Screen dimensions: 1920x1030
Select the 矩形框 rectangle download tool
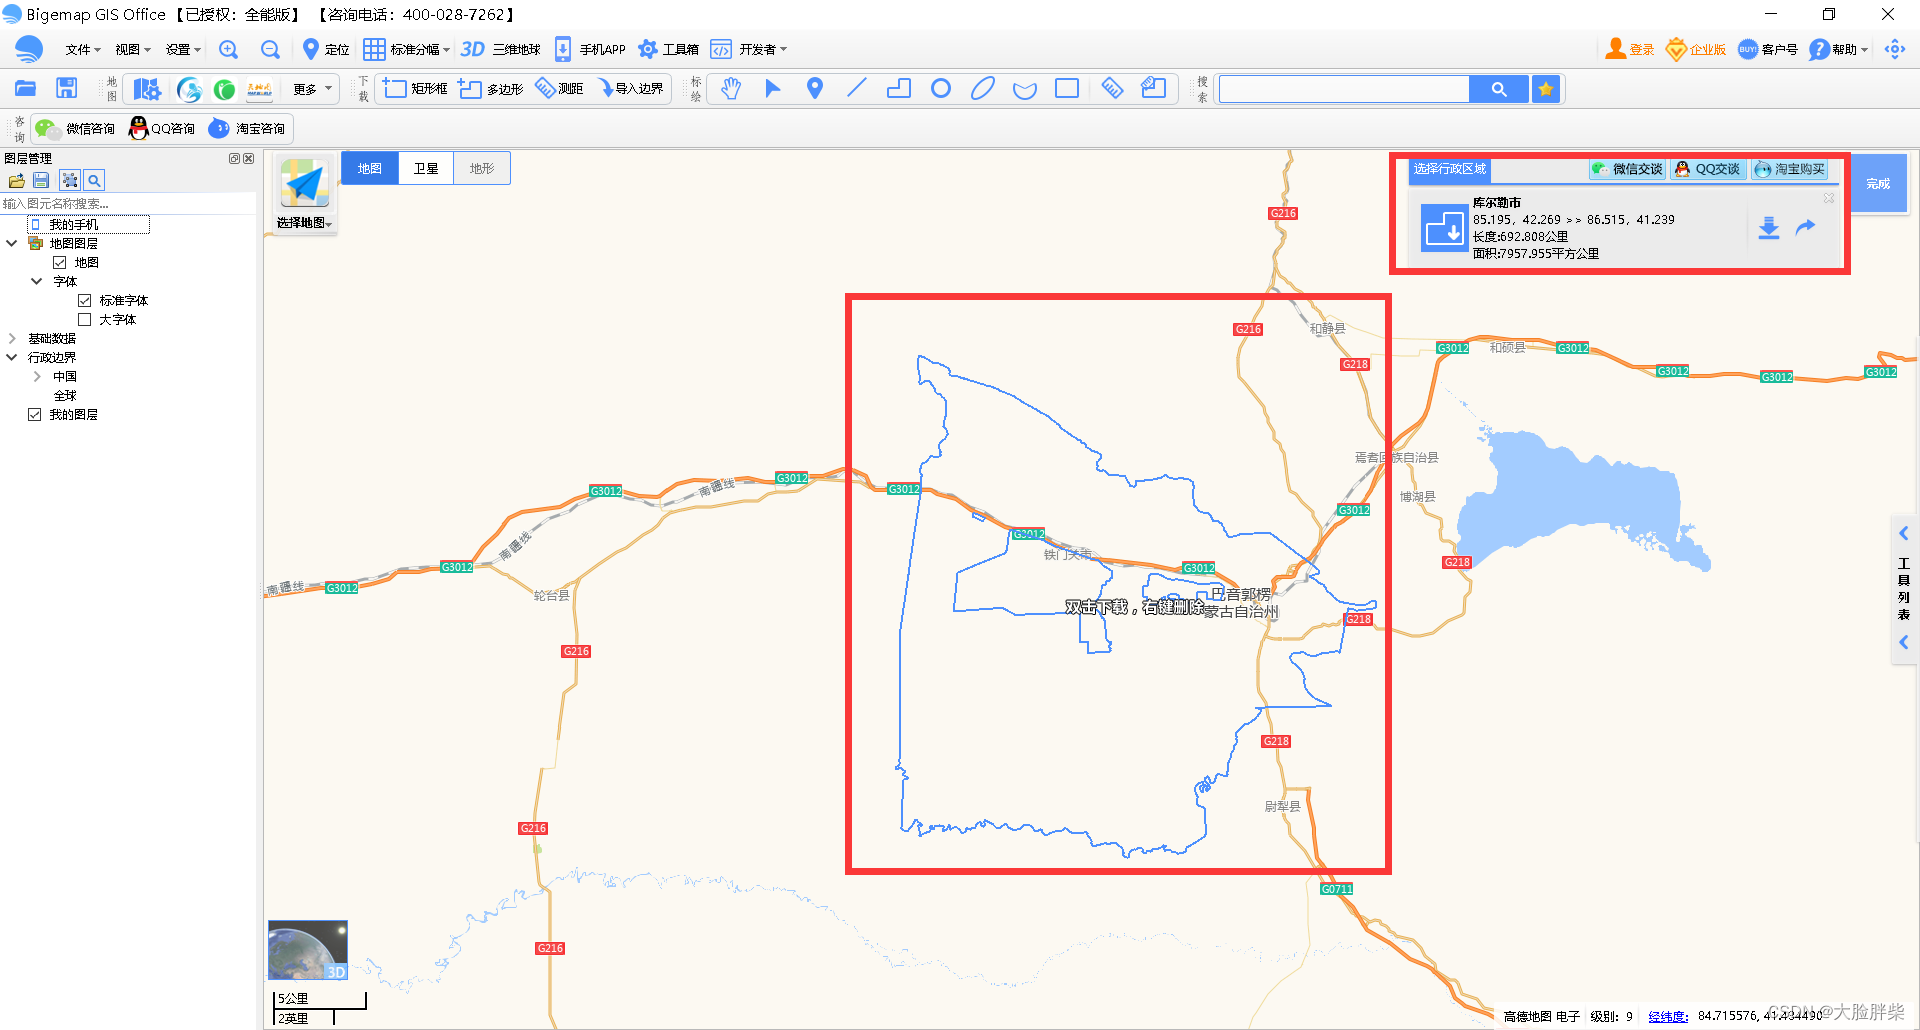(x=415, y=89)
